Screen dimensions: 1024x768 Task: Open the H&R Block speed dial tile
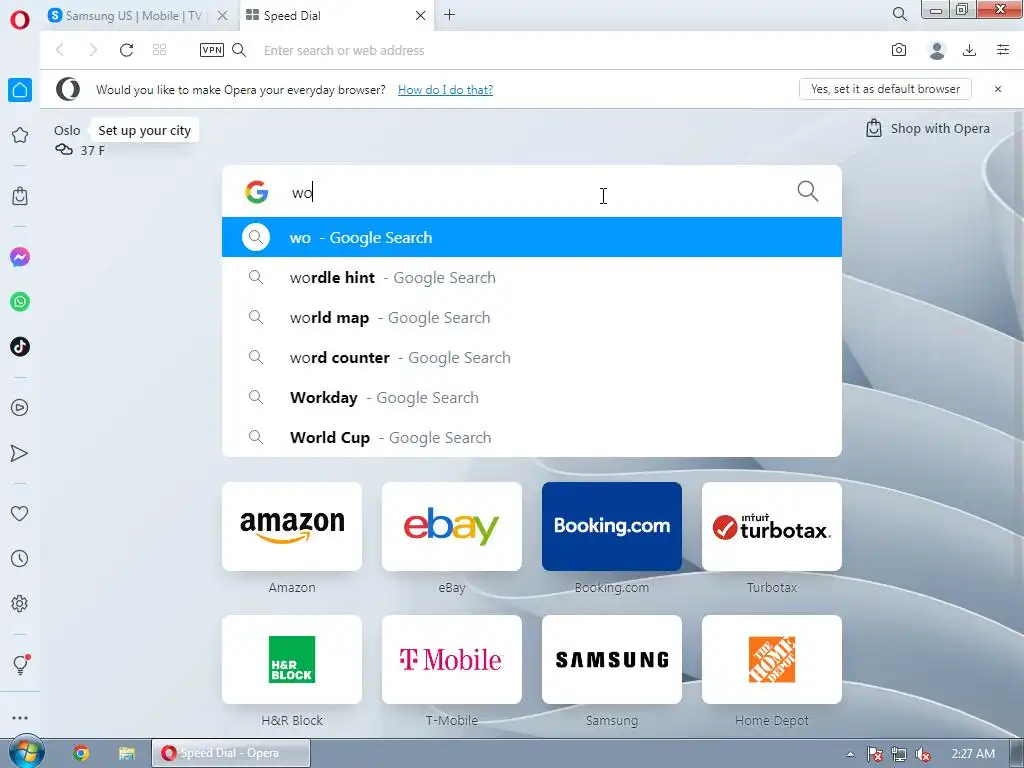coord(292,660)
